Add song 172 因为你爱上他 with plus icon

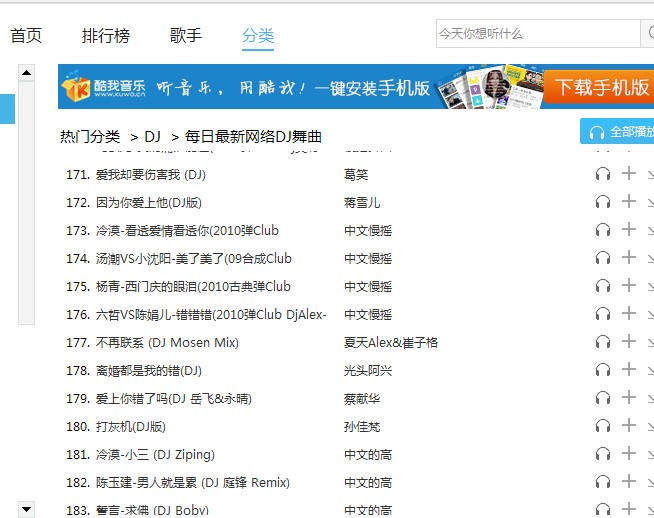point(629,202)
